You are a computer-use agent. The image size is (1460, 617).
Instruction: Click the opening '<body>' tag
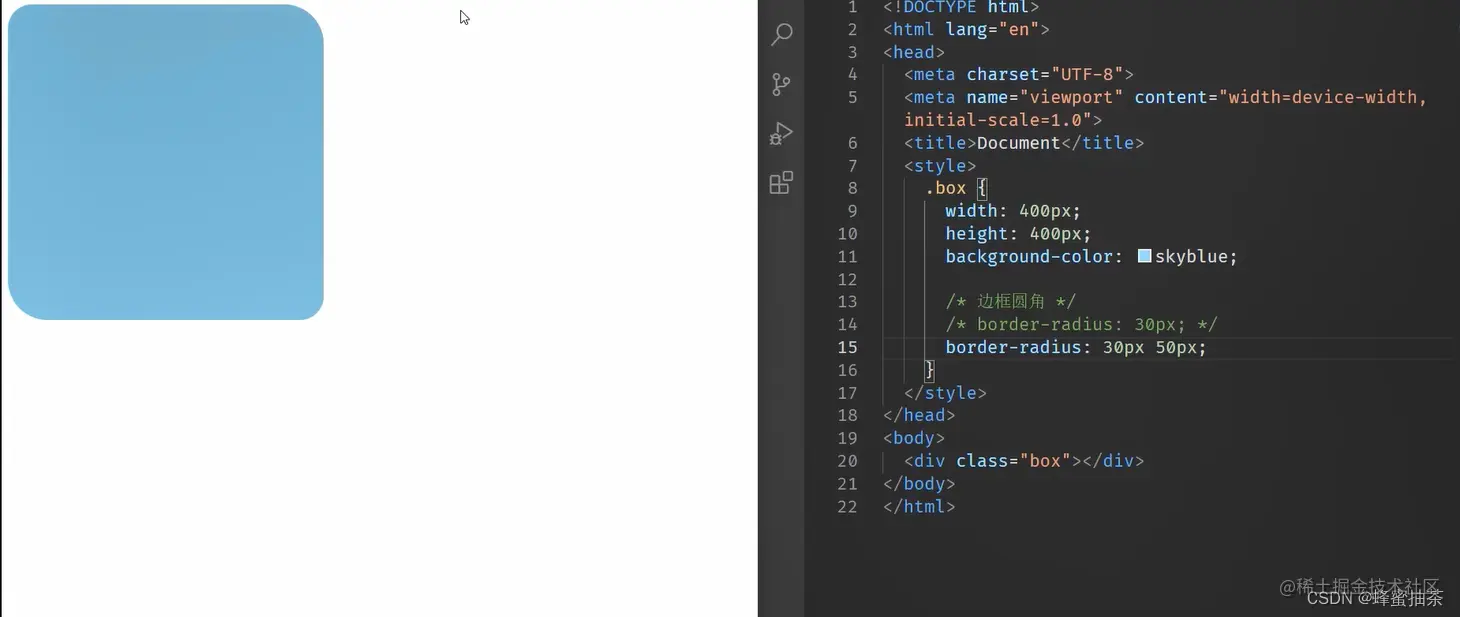click(x=914, y=438)
